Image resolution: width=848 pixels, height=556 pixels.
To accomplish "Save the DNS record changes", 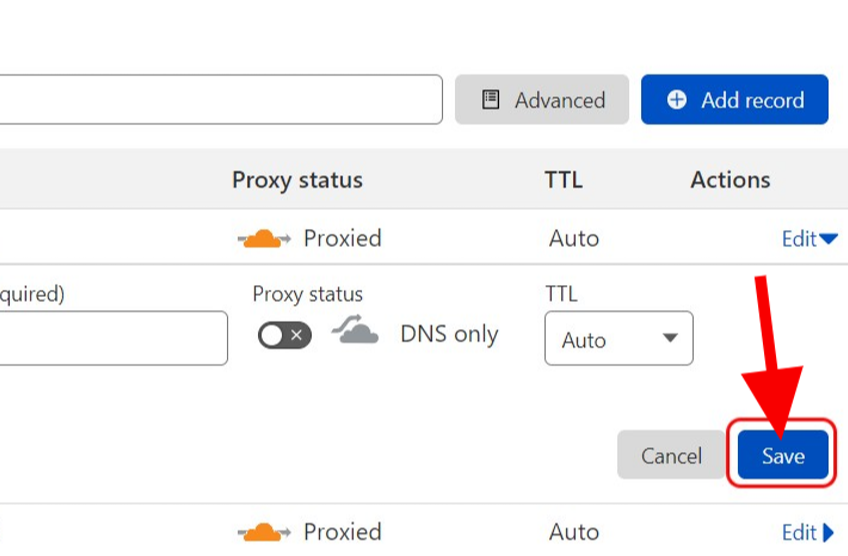I will click(783, 456).
